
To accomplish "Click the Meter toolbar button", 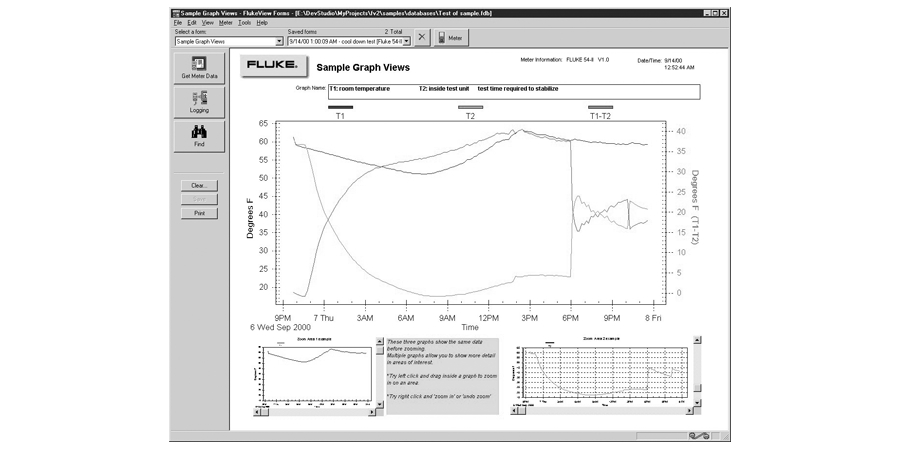I will [x=451, y=38].
